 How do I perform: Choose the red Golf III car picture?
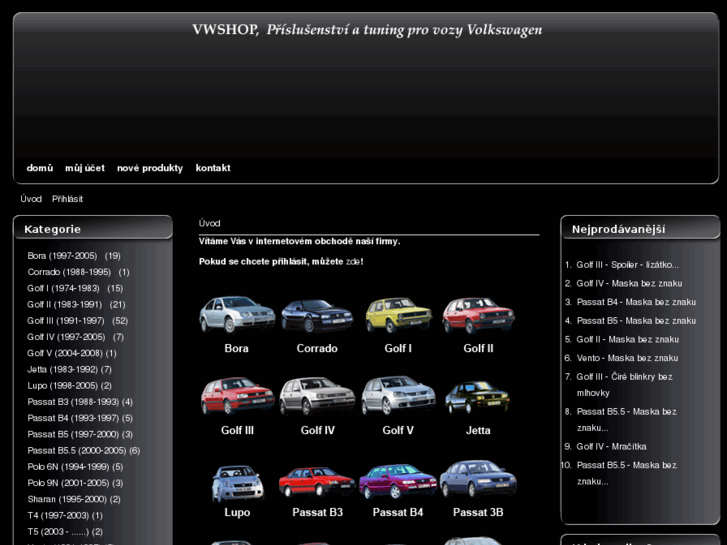(x=236, y=397)
